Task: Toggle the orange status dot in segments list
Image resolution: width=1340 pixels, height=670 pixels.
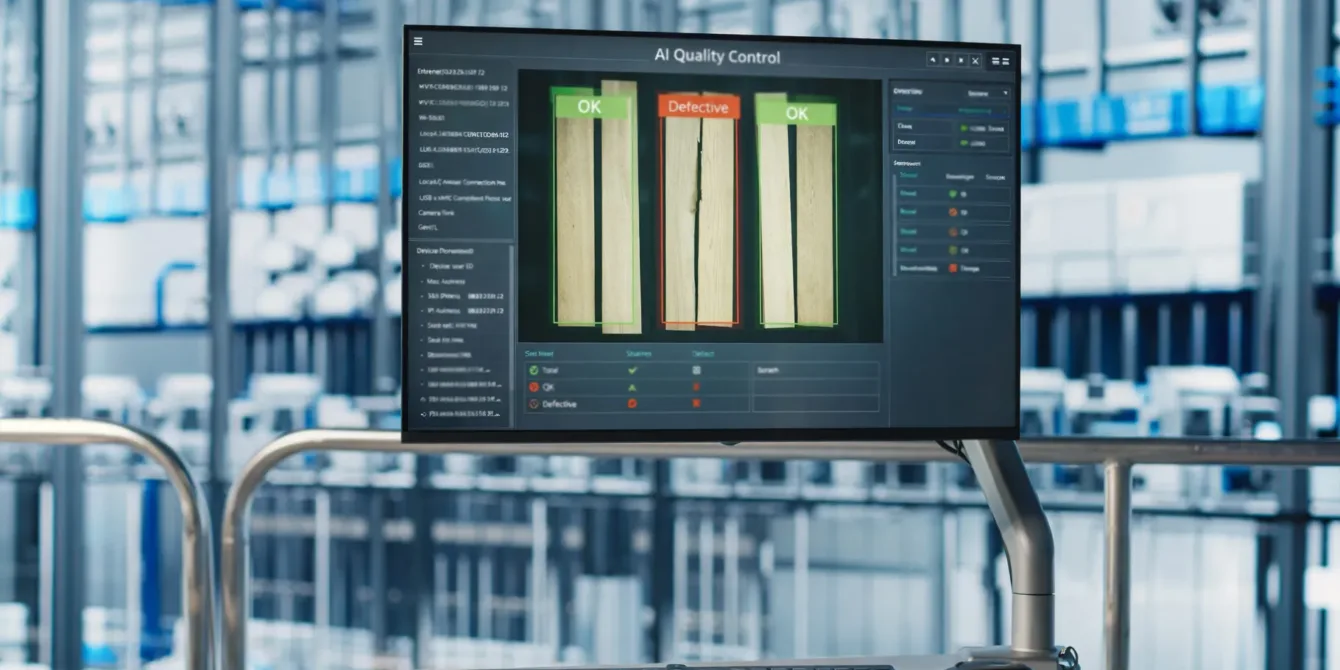Action: (x=954, y=211)
